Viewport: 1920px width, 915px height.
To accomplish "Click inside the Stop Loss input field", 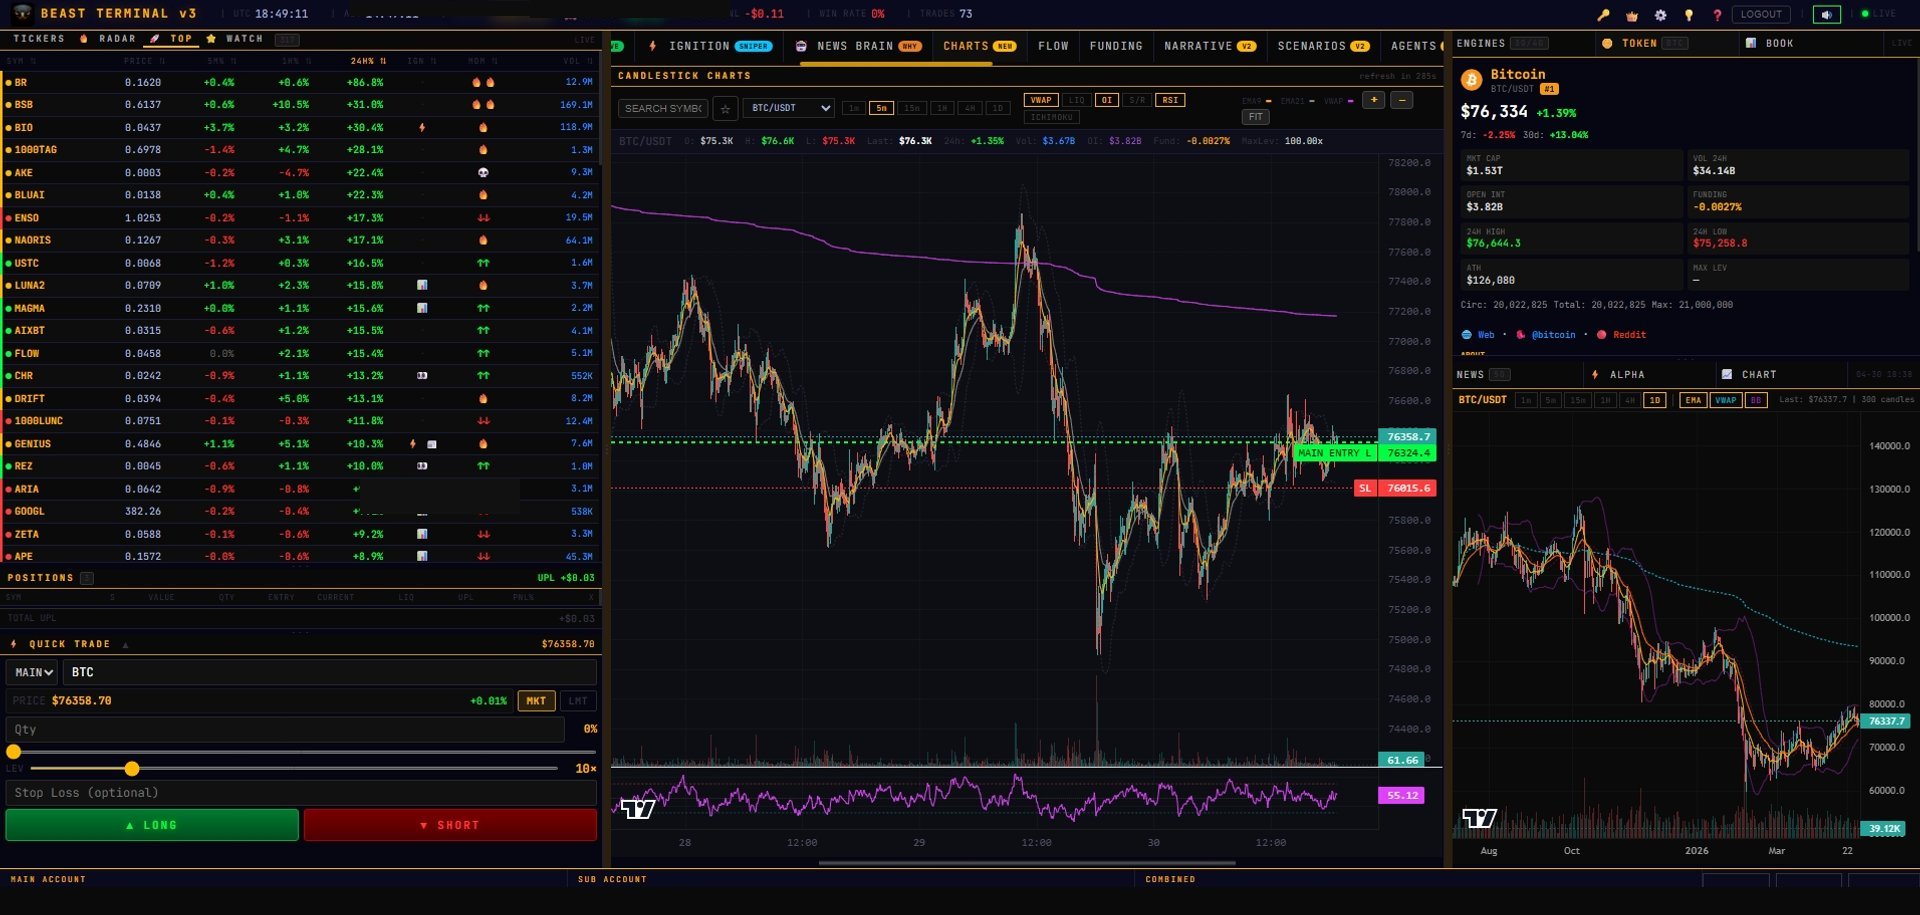I will point(300,792).
